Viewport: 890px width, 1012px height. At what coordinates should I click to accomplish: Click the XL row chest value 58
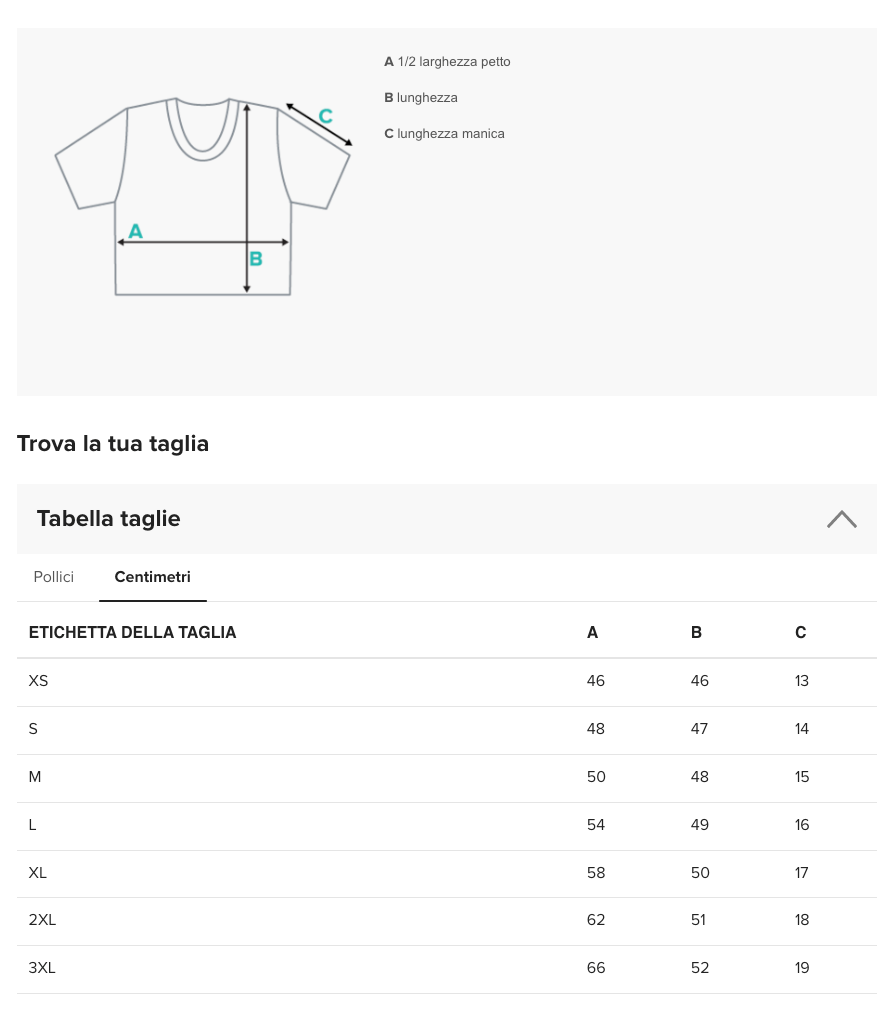596,873
